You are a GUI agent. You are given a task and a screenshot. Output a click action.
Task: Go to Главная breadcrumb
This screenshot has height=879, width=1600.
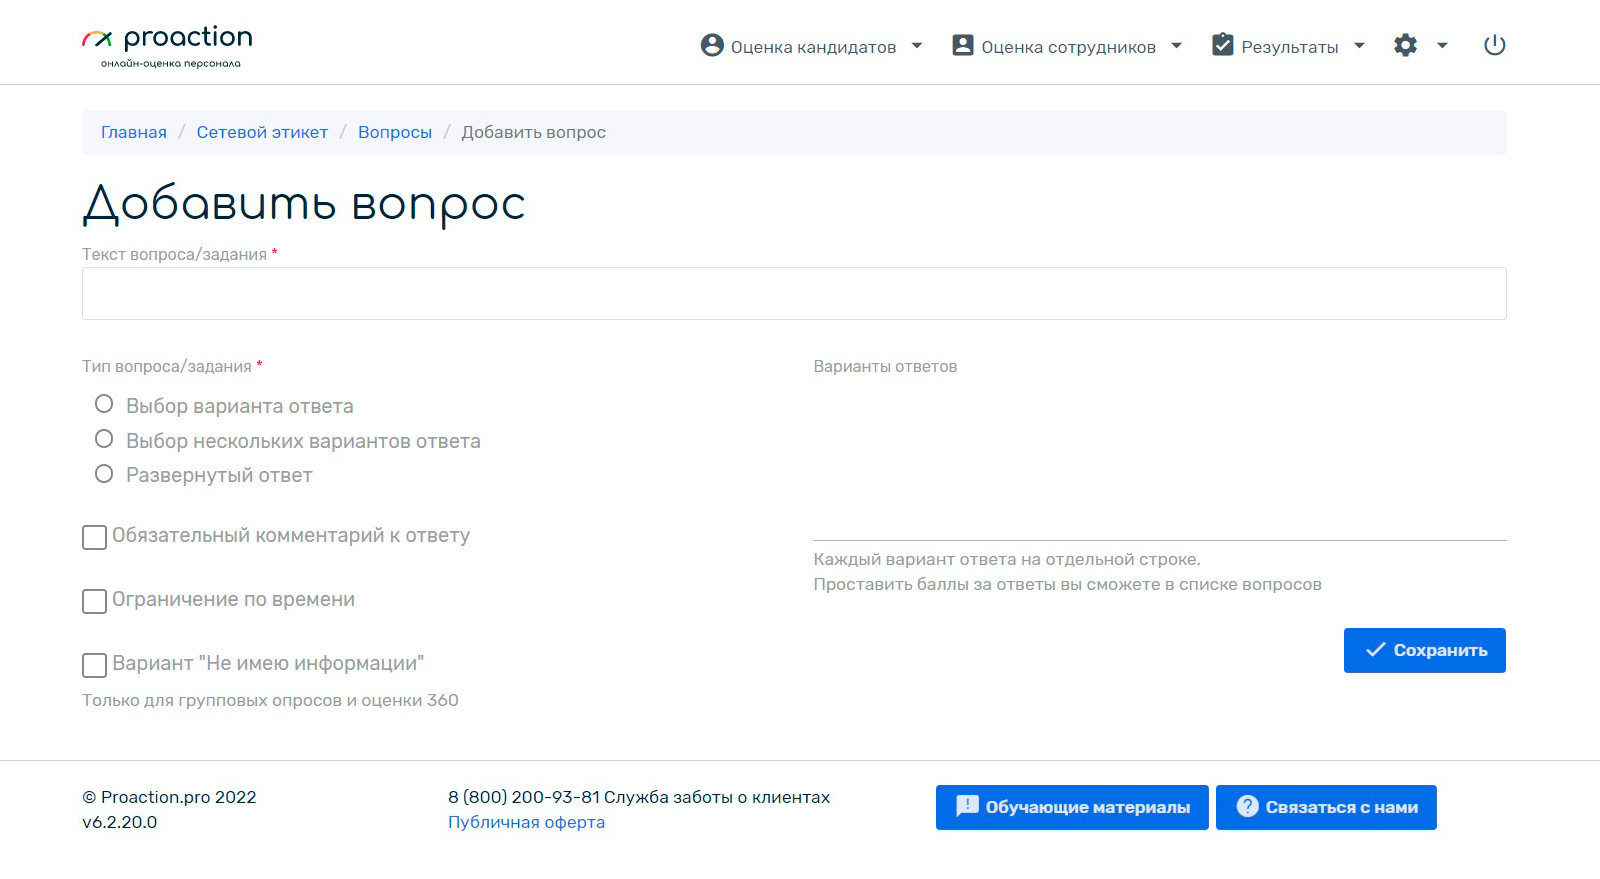tap(134, 132)
